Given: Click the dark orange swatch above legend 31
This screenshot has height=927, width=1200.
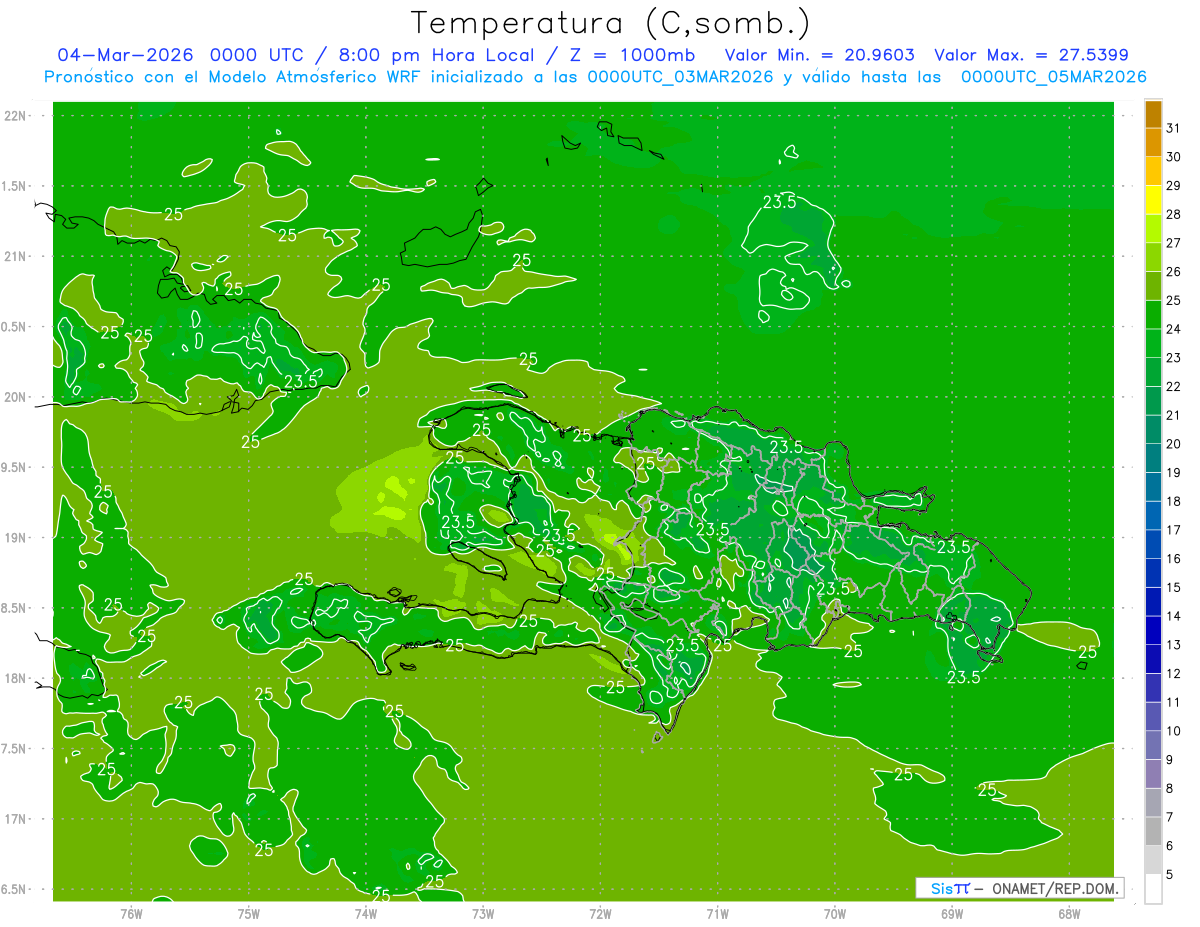Looking at the screenshot, I should (1153, 114).
